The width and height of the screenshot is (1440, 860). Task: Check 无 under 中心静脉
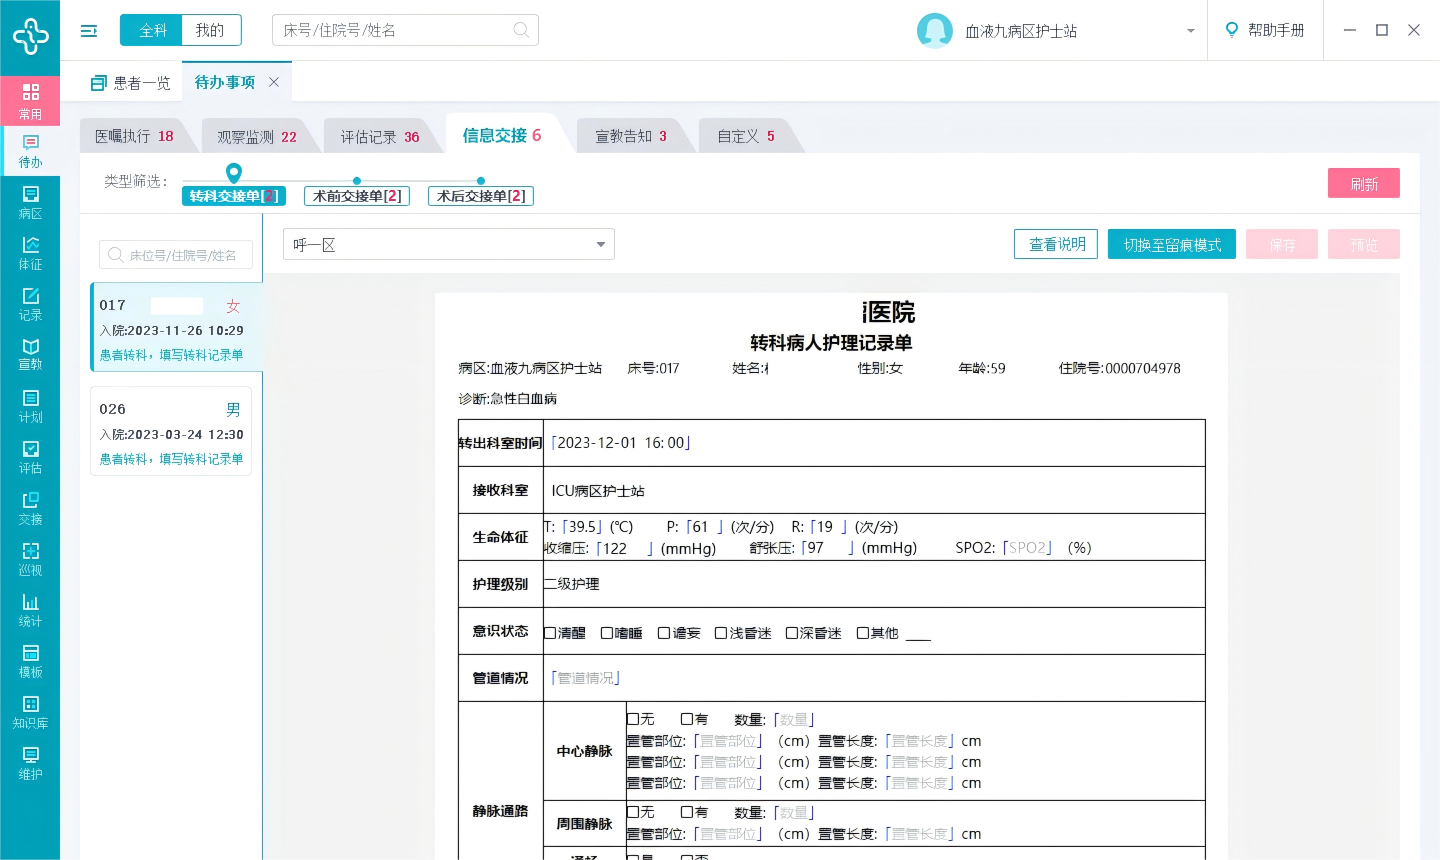pyautogui.click(x=633, y=719)
